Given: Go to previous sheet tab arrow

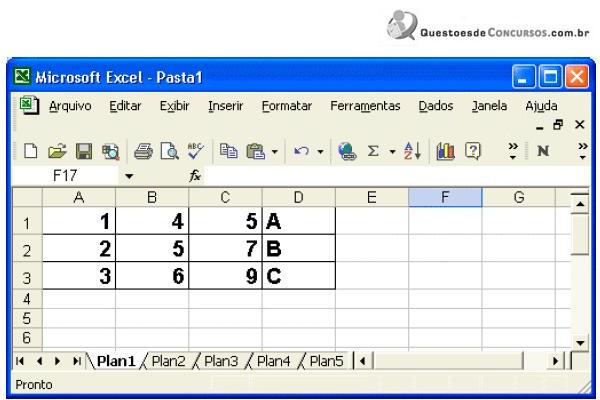Looking at the screenshot, I should 39,361.
